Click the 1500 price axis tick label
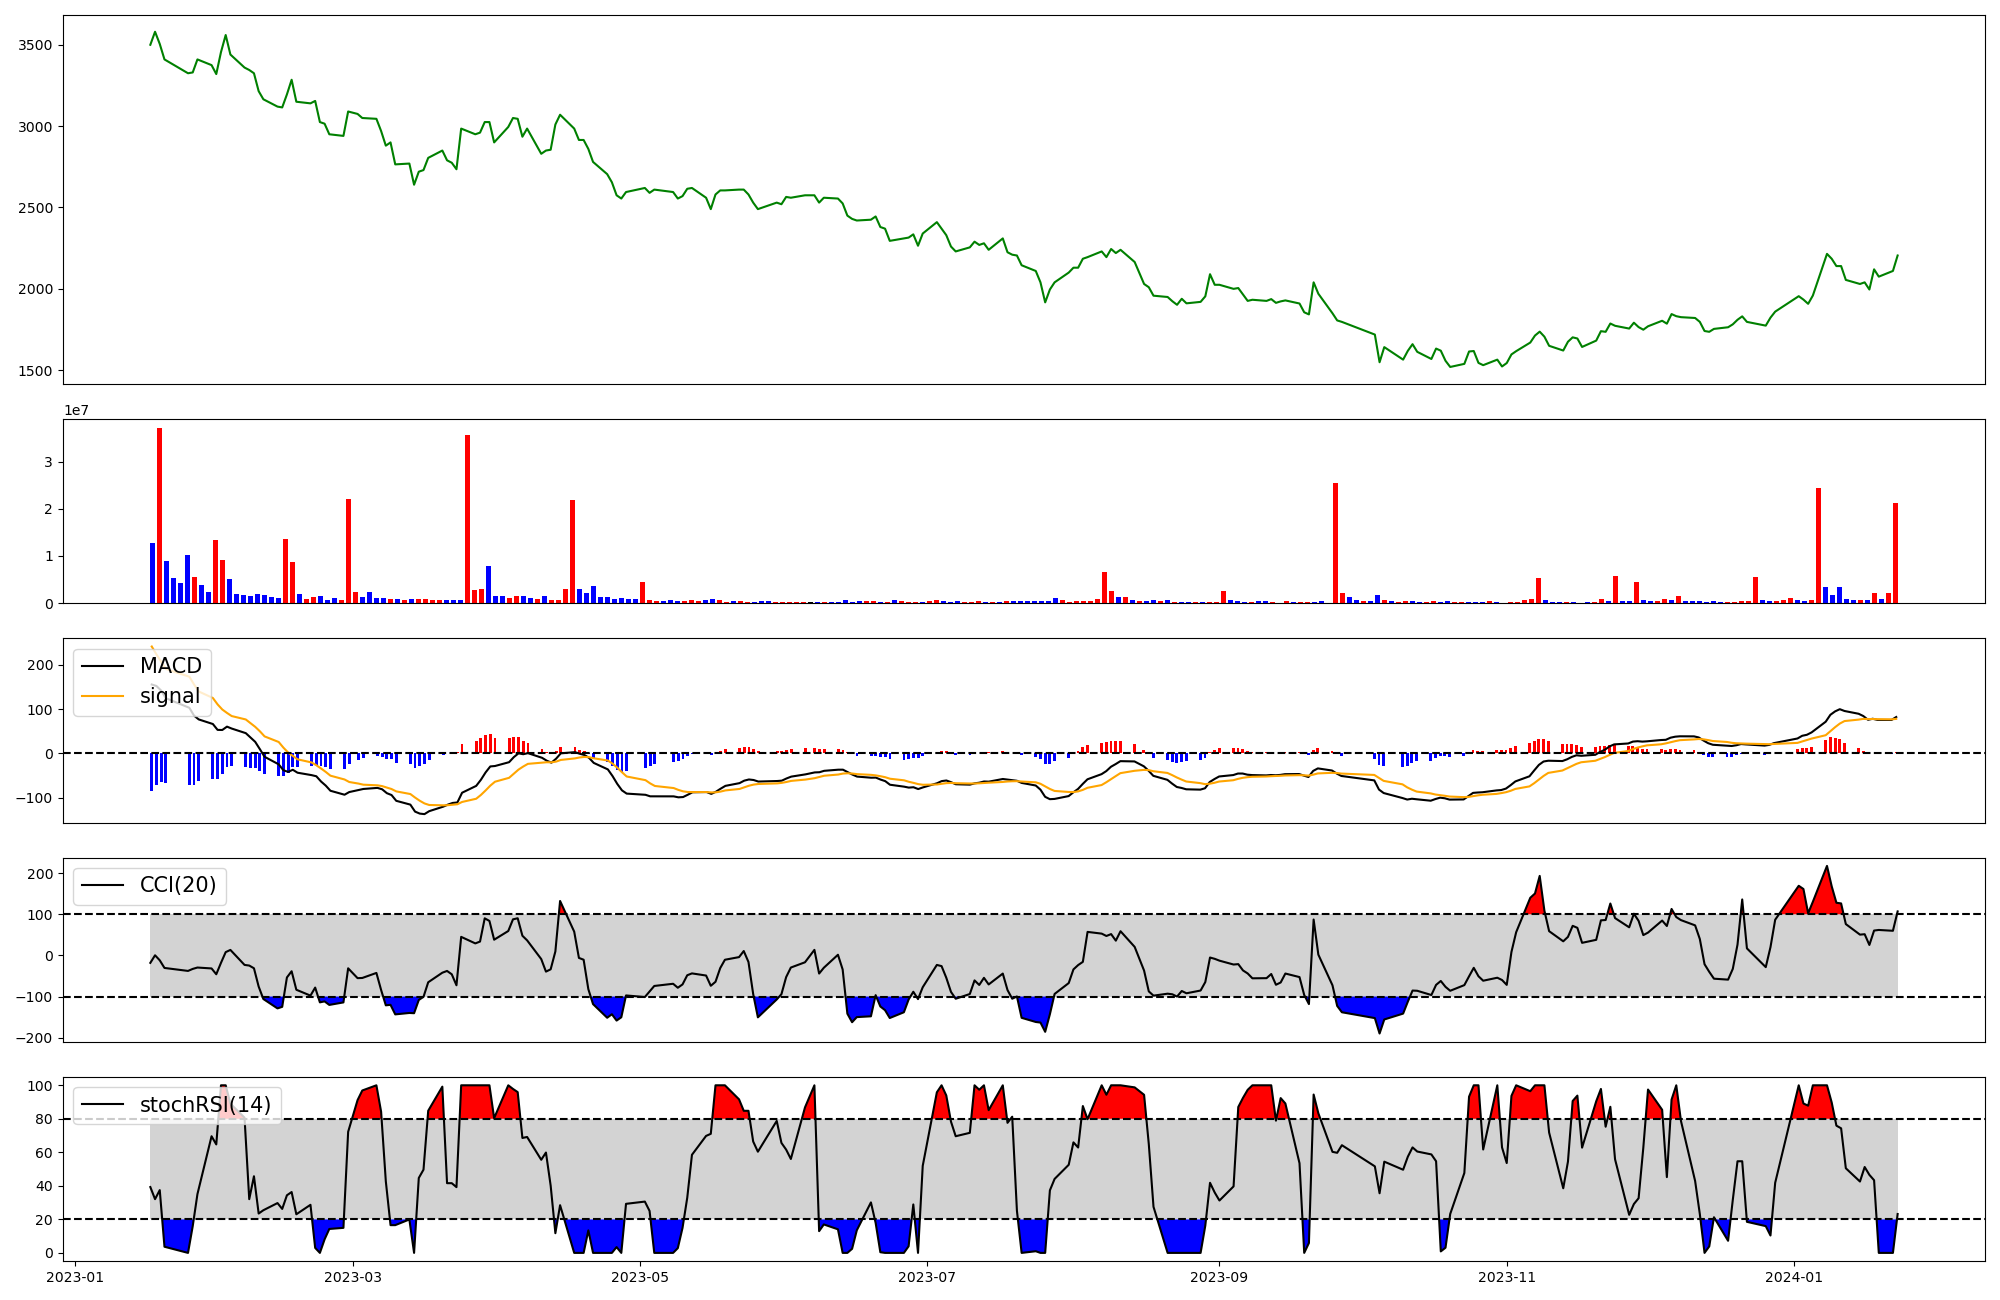2000x1300 pixels. tap(35, 371)
